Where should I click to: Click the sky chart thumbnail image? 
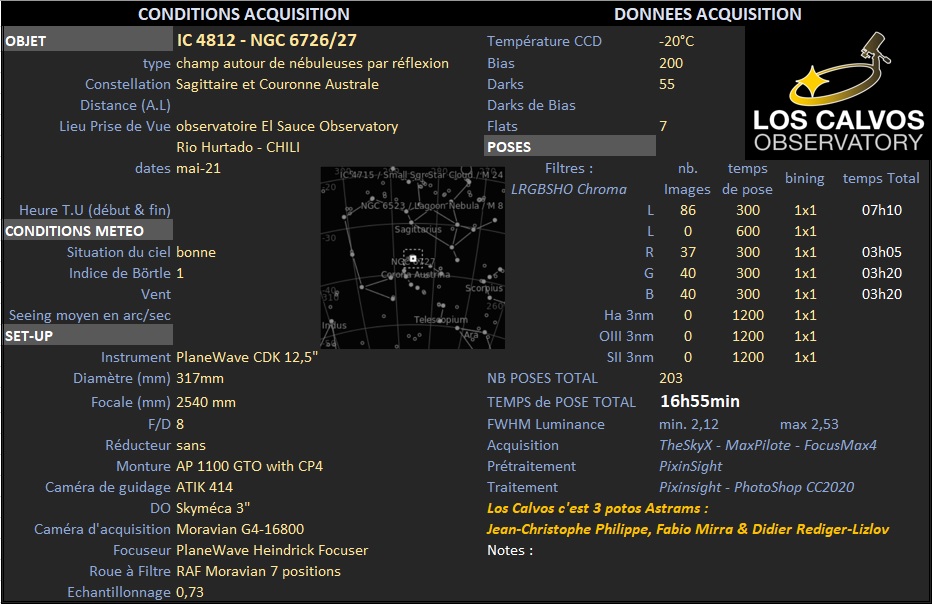[413, 257]
